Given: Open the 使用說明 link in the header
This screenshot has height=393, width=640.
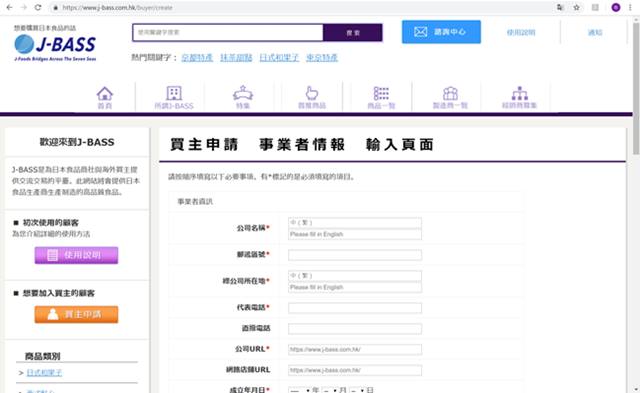Looking at the screenshot, I should (521, 32).
